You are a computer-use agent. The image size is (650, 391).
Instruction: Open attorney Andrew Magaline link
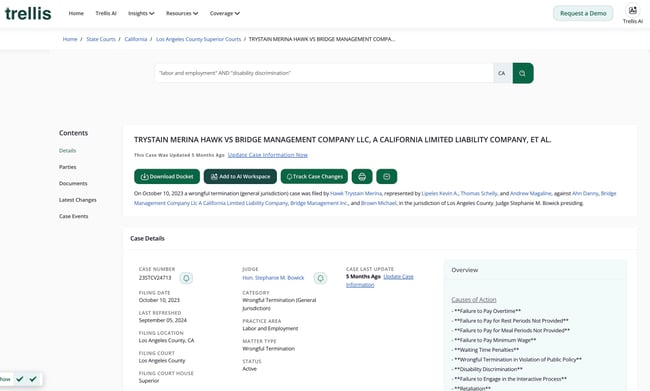pyautogui.click(x=531, y=193)
